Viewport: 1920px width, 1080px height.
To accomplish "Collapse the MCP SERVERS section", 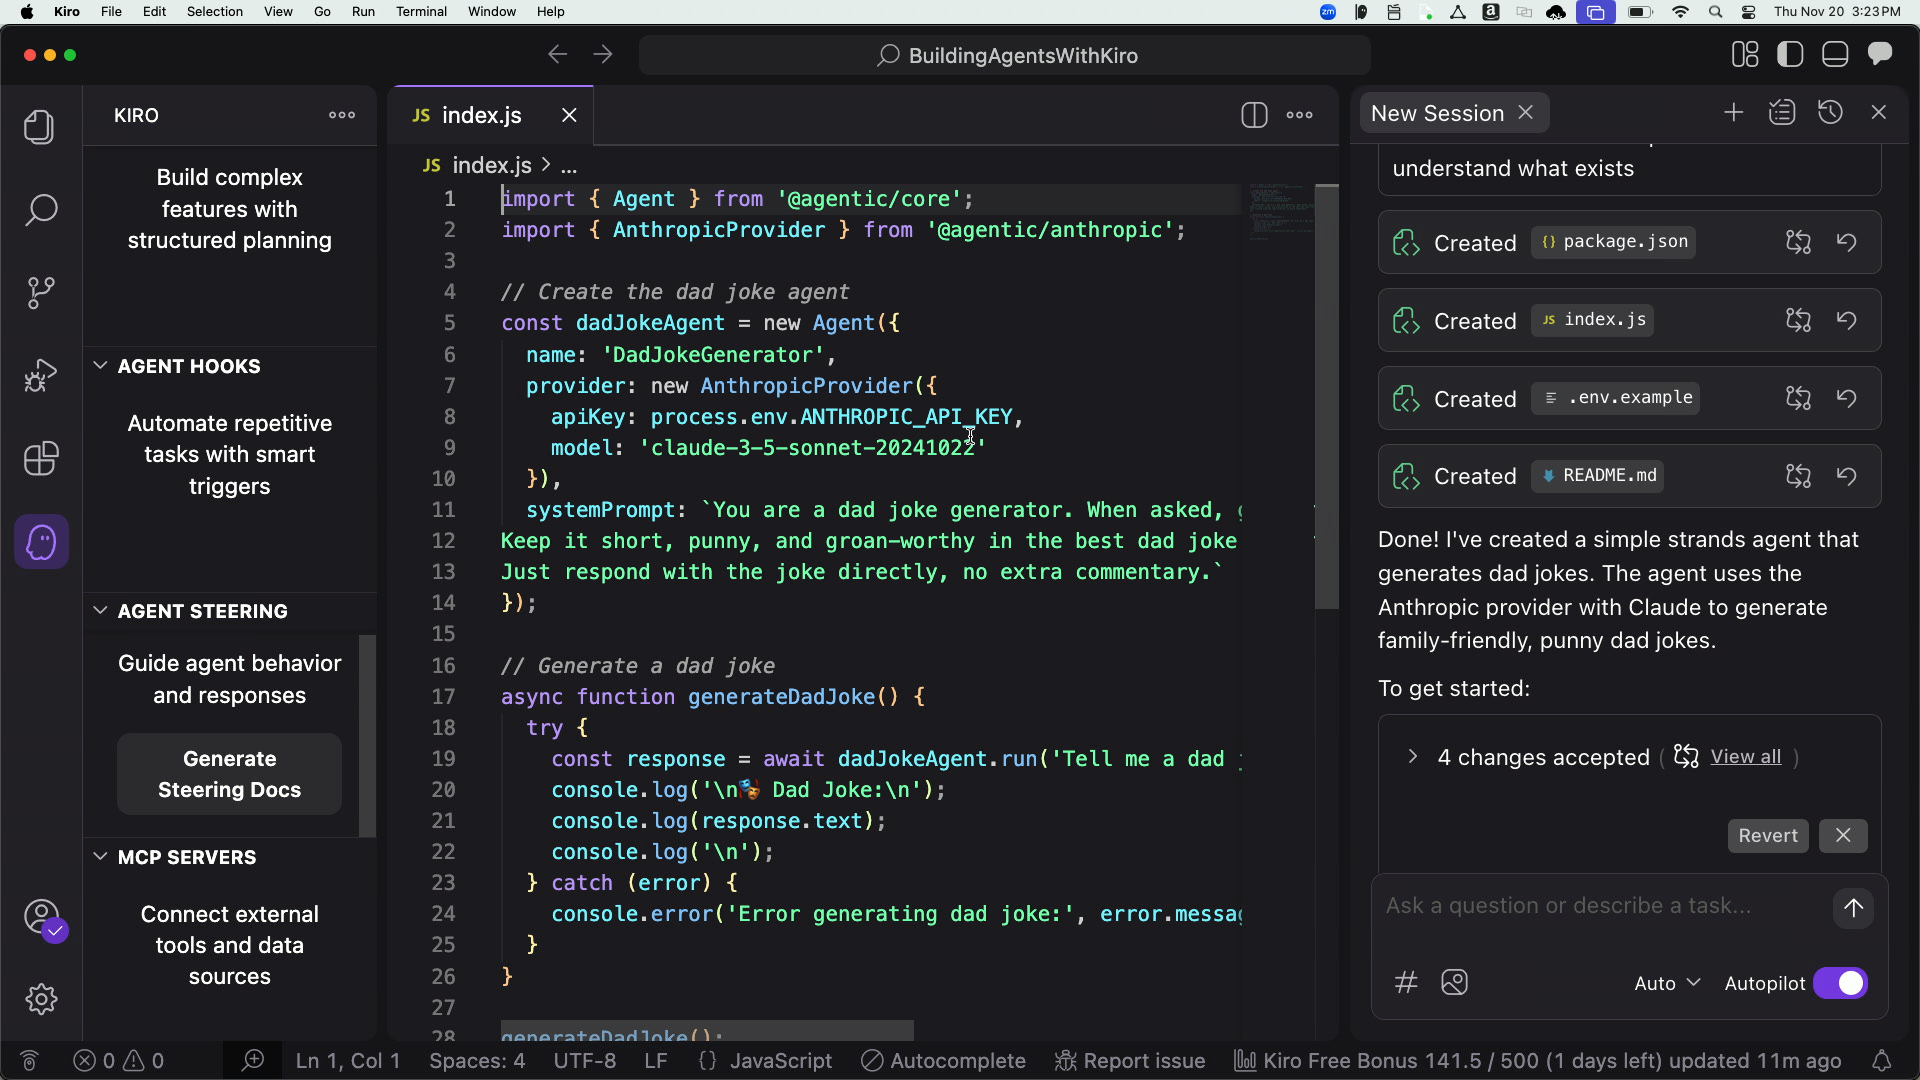I will tap(100, 857).
